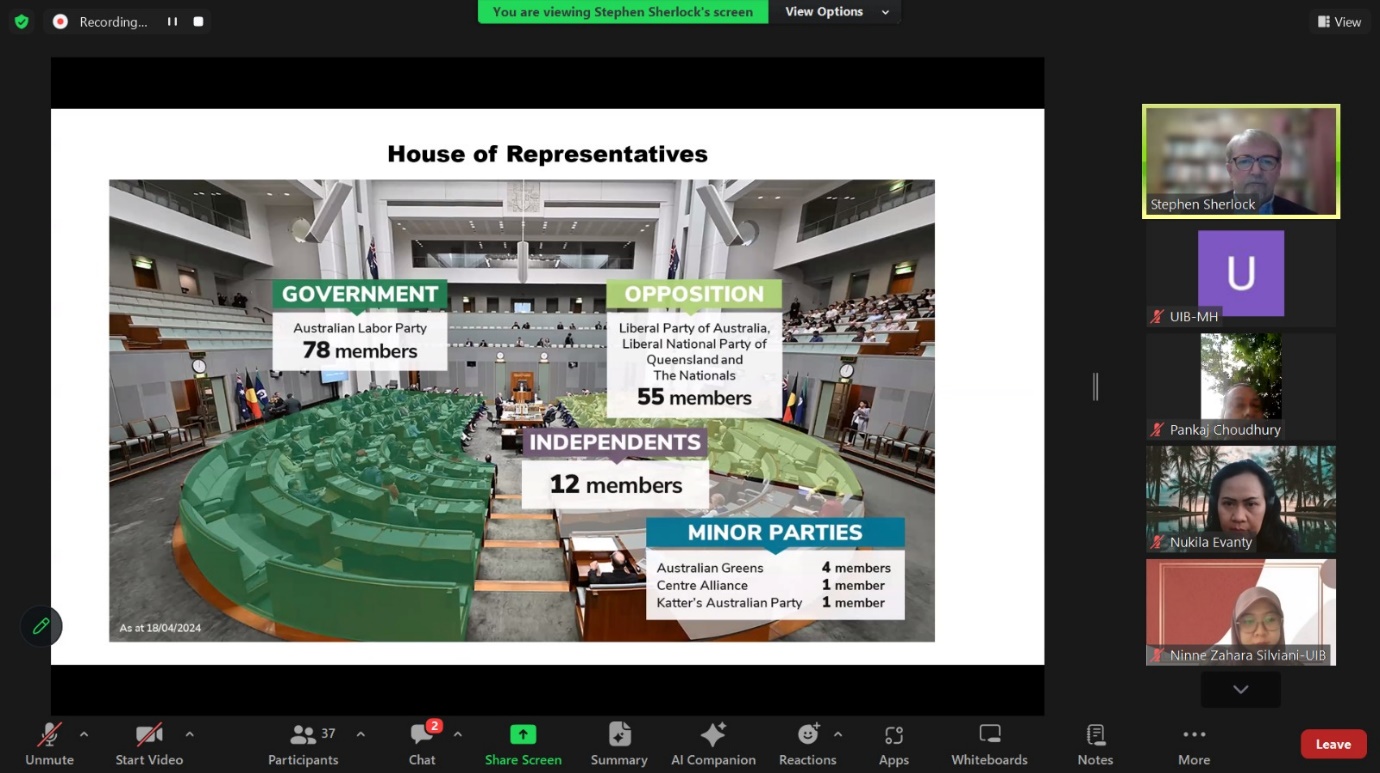Open the View Options dropdown
The height and width of the screenshot is (773, 1380).
tap(836, 12)
